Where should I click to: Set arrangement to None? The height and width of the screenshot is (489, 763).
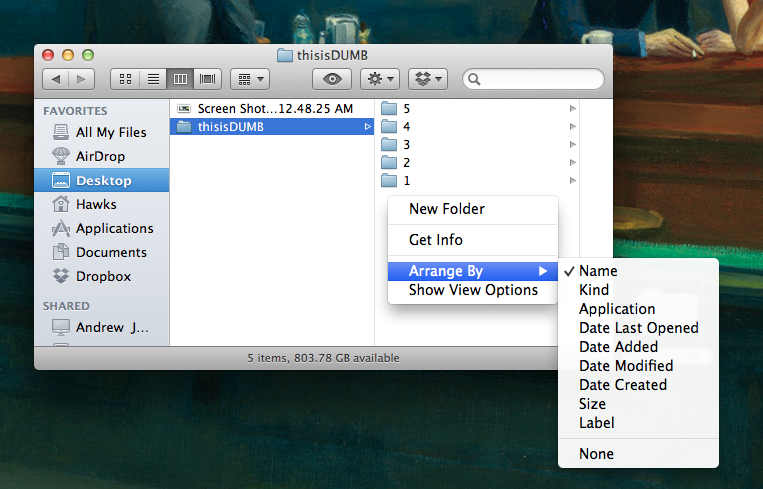click(x=638, y=453)
